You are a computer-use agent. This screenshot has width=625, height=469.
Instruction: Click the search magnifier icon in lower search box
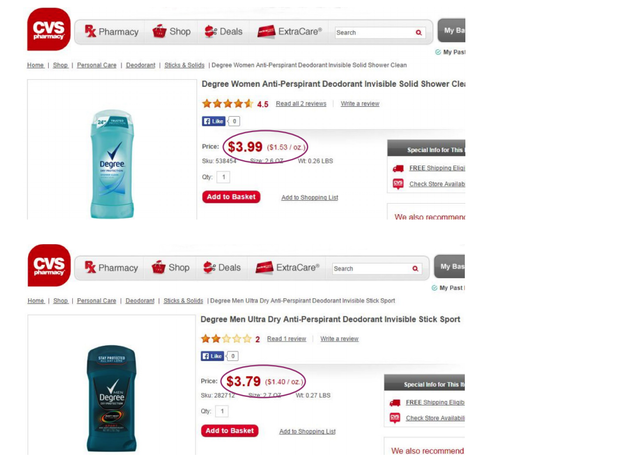[x=415, y=269]
